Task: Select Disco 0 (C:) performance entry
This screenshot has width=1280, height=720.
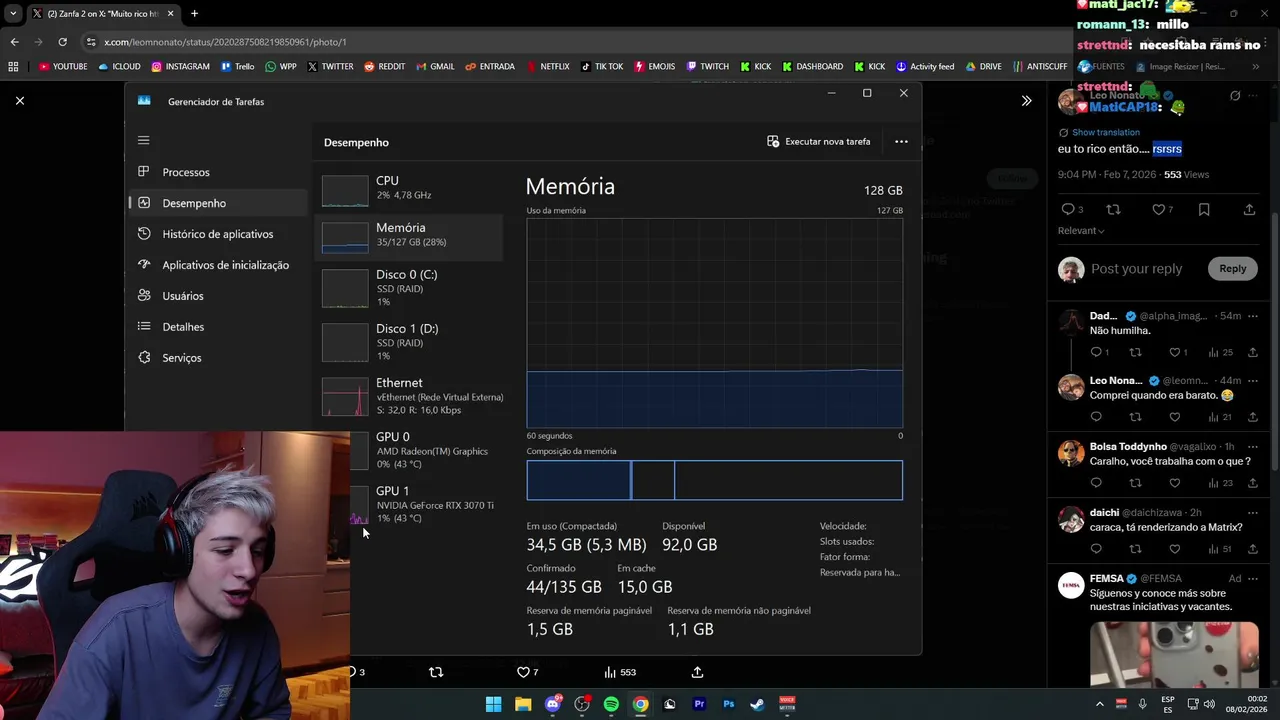Action: [410, 288]
